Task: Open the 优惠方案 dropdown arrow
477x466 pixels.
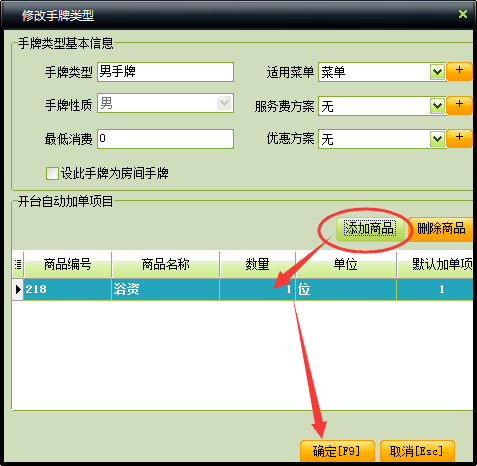Action: (x=437, y=139)
